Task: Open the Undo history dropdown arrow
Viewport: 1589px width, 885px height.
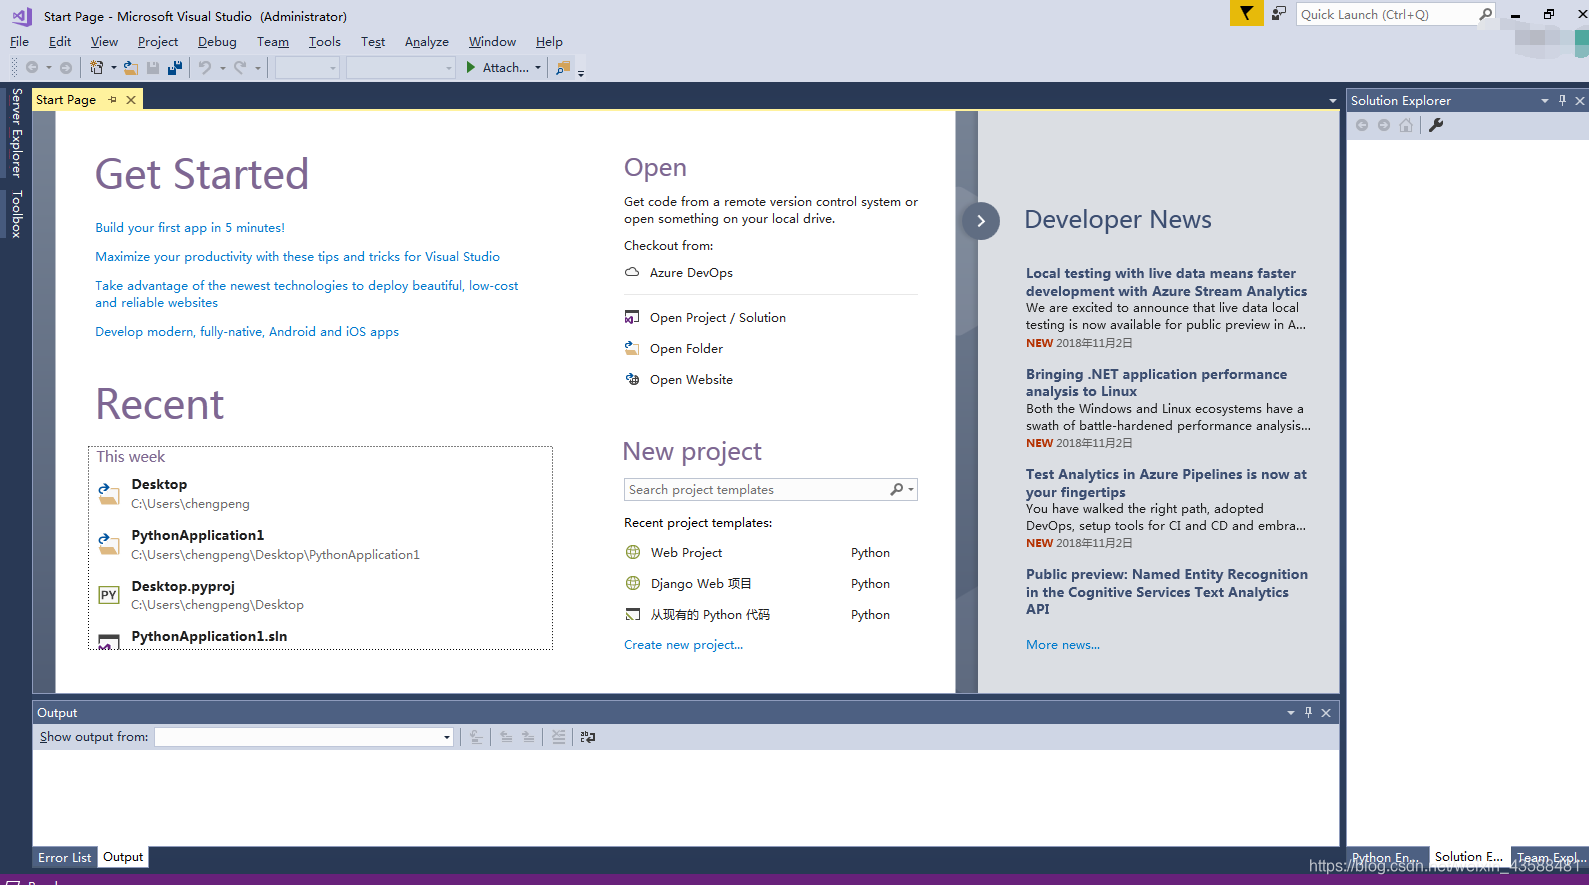Action: 222,67
